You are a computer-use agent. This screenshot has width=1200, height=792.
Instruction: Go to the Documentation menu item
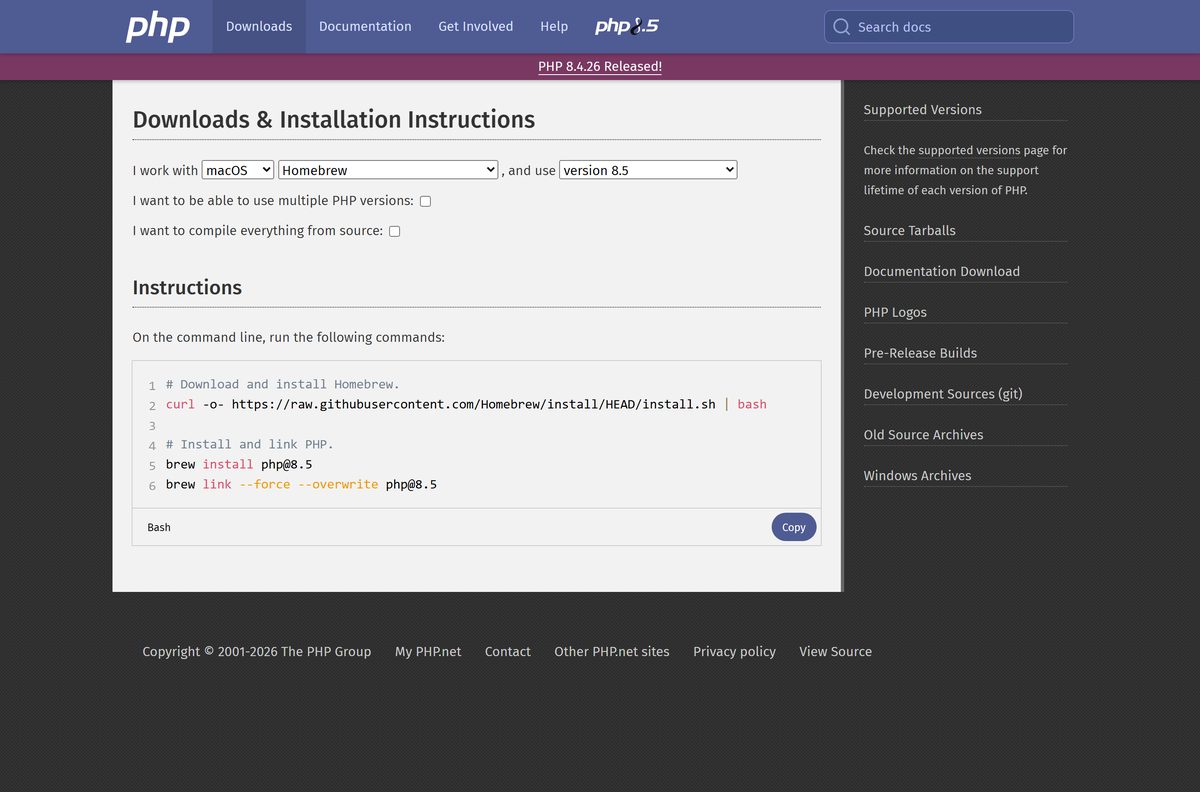tap(365, 27)
